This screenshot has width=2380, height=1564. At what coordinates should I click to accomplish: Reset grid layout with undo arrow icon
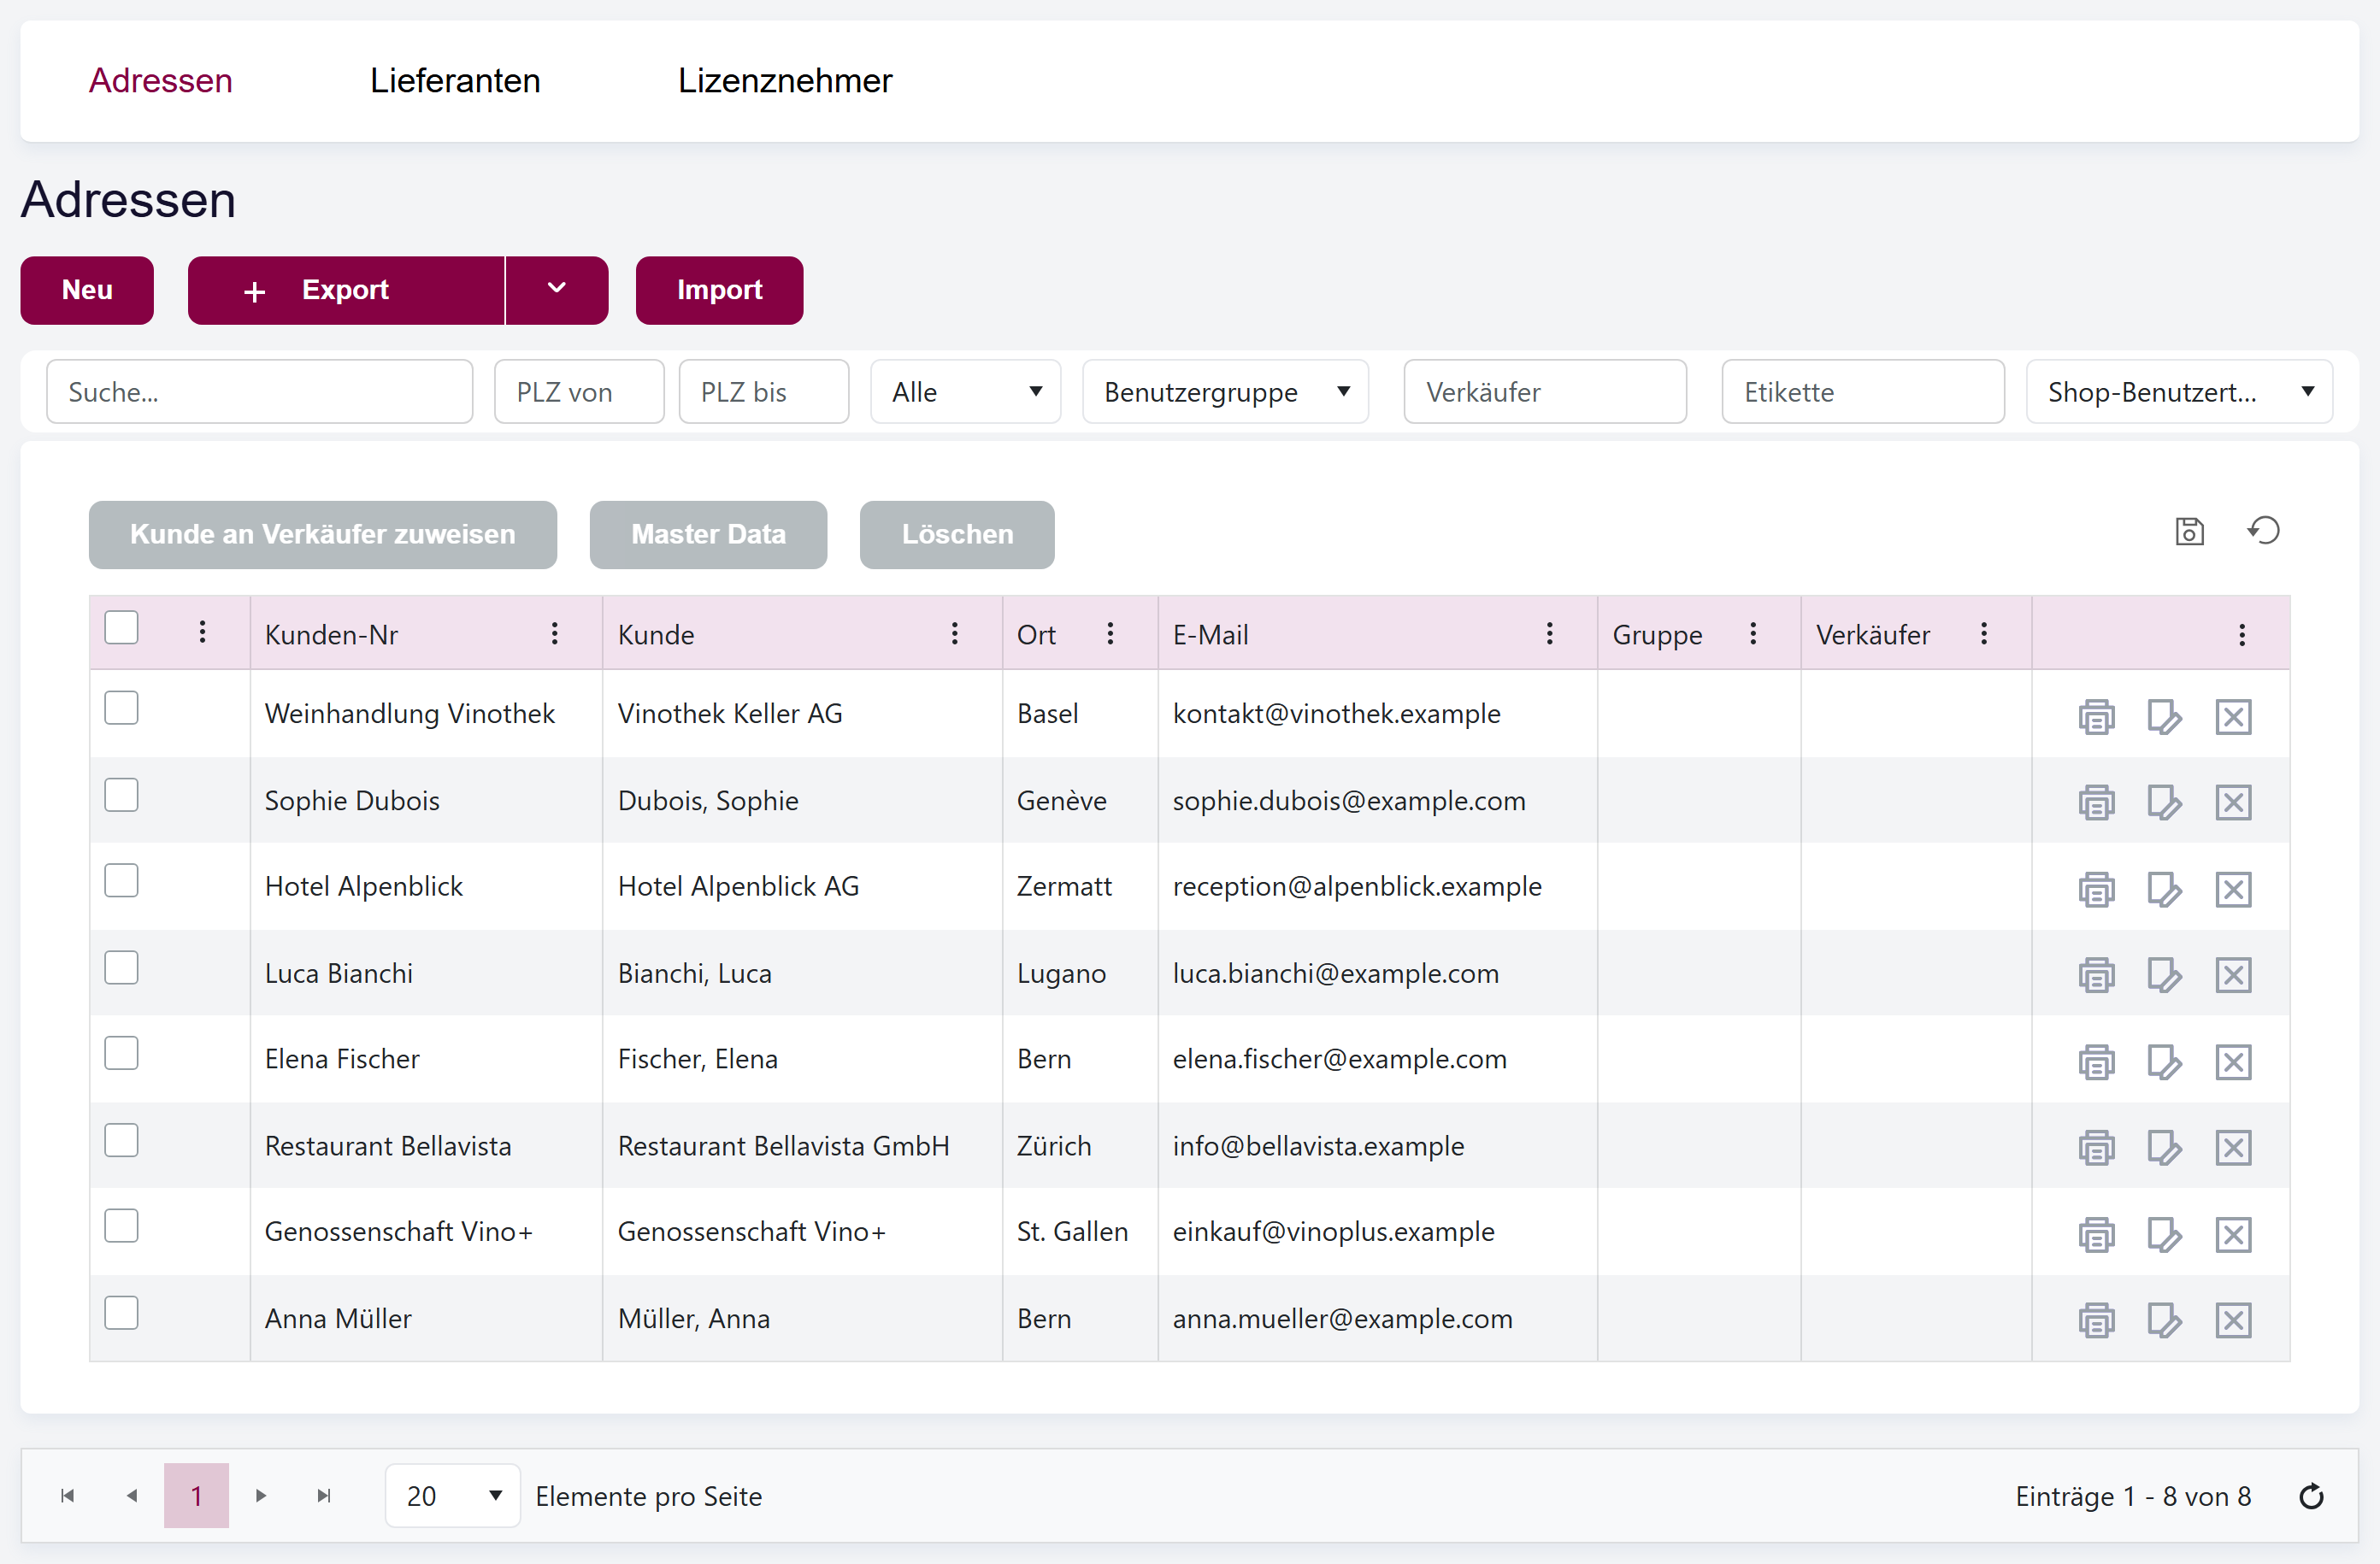2264,530
